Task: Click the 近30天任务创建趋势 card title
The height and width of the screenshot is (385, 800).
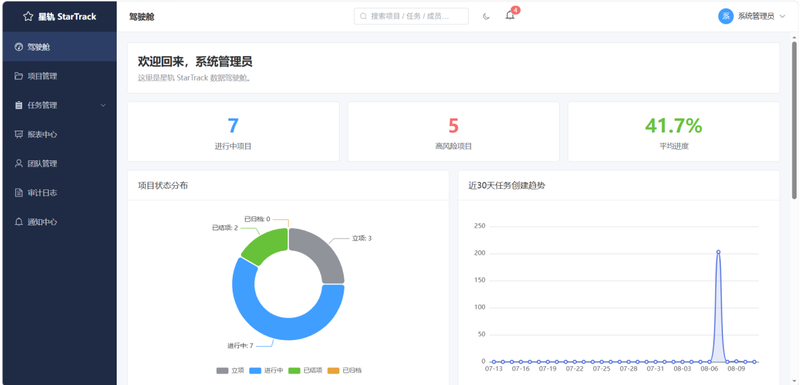Action: click(x=507, y=186)
